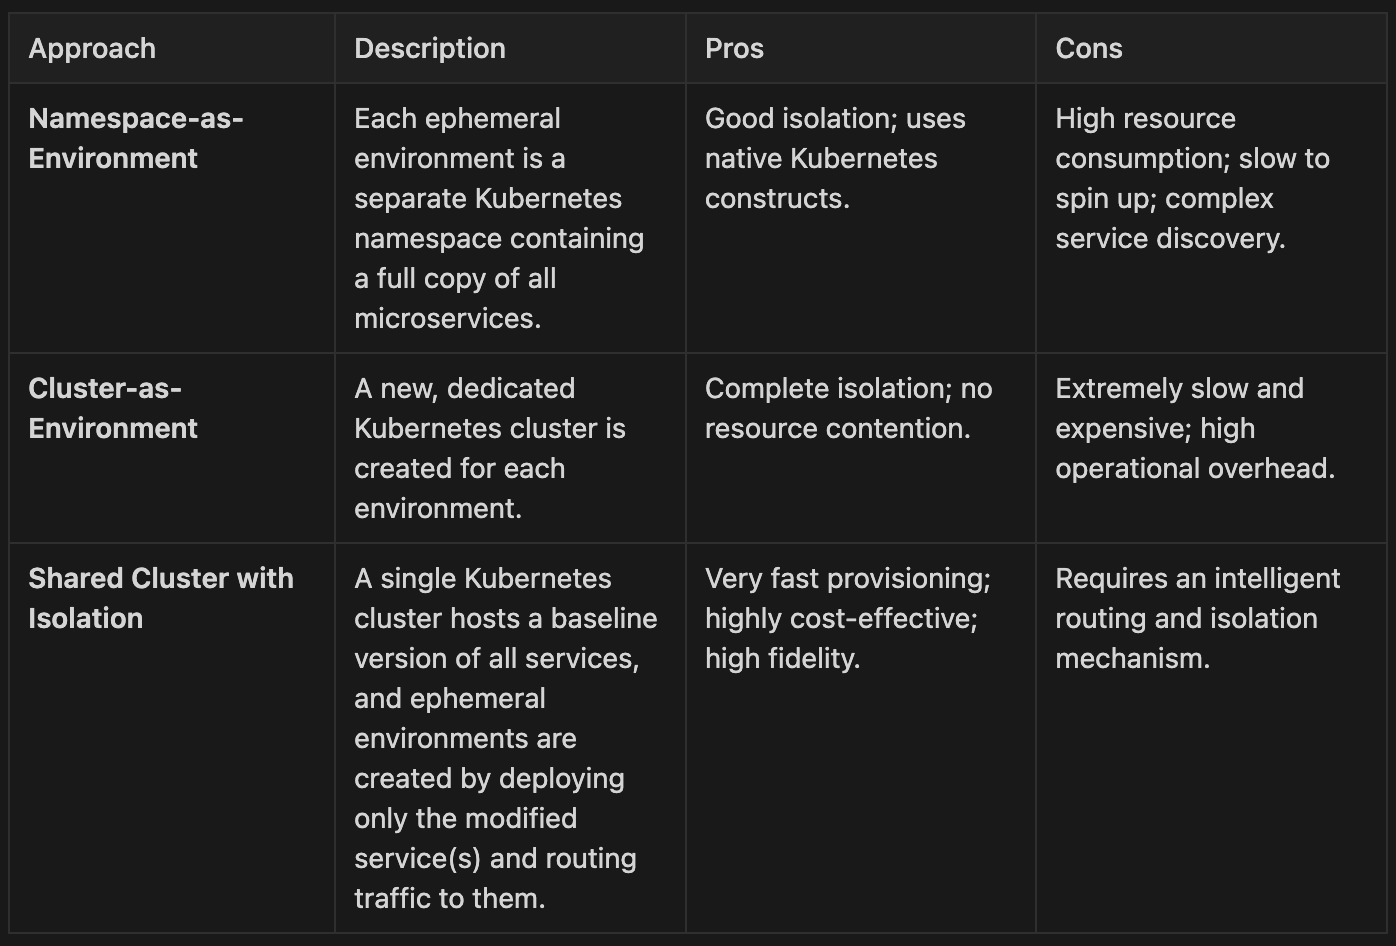Click the 'service discovery.' text

point(1170,238)
